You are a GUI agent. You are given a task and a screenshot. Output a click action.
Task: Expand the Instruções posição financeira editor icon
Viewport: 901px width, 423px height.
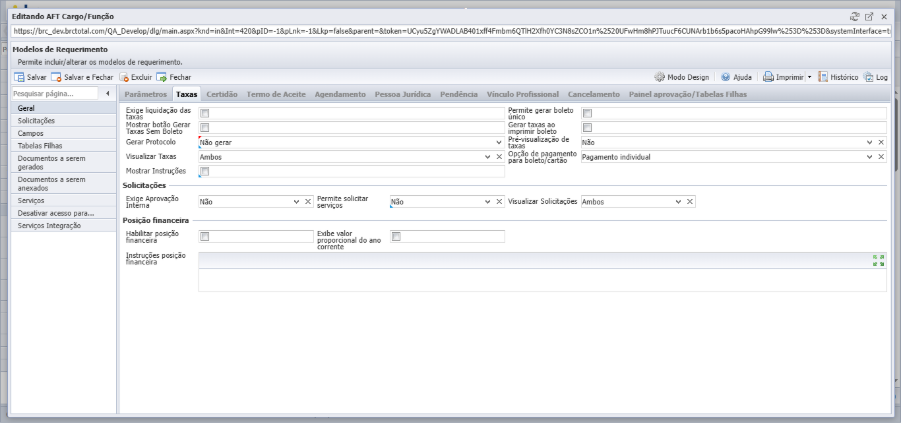pos(879,260)
